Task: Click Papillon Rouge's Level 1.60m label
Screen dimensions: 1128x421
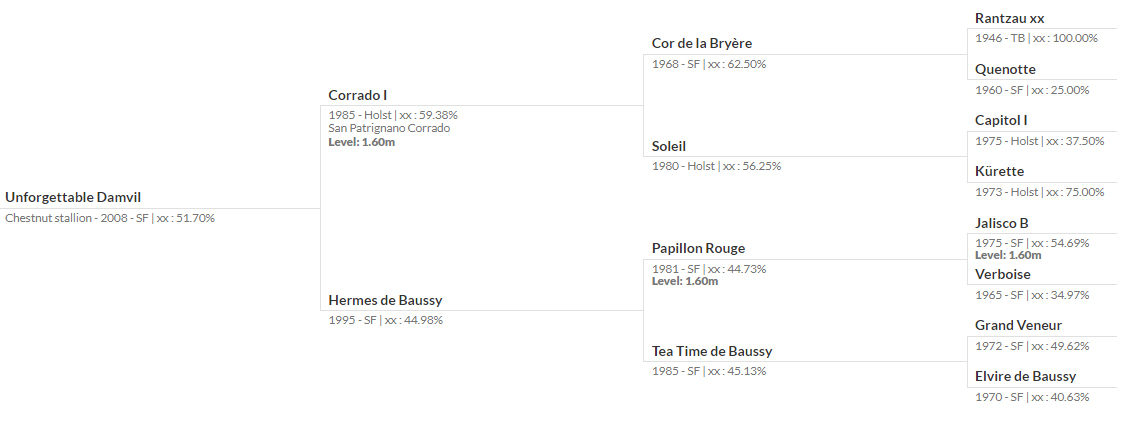Action: click(x=685, y=281)
